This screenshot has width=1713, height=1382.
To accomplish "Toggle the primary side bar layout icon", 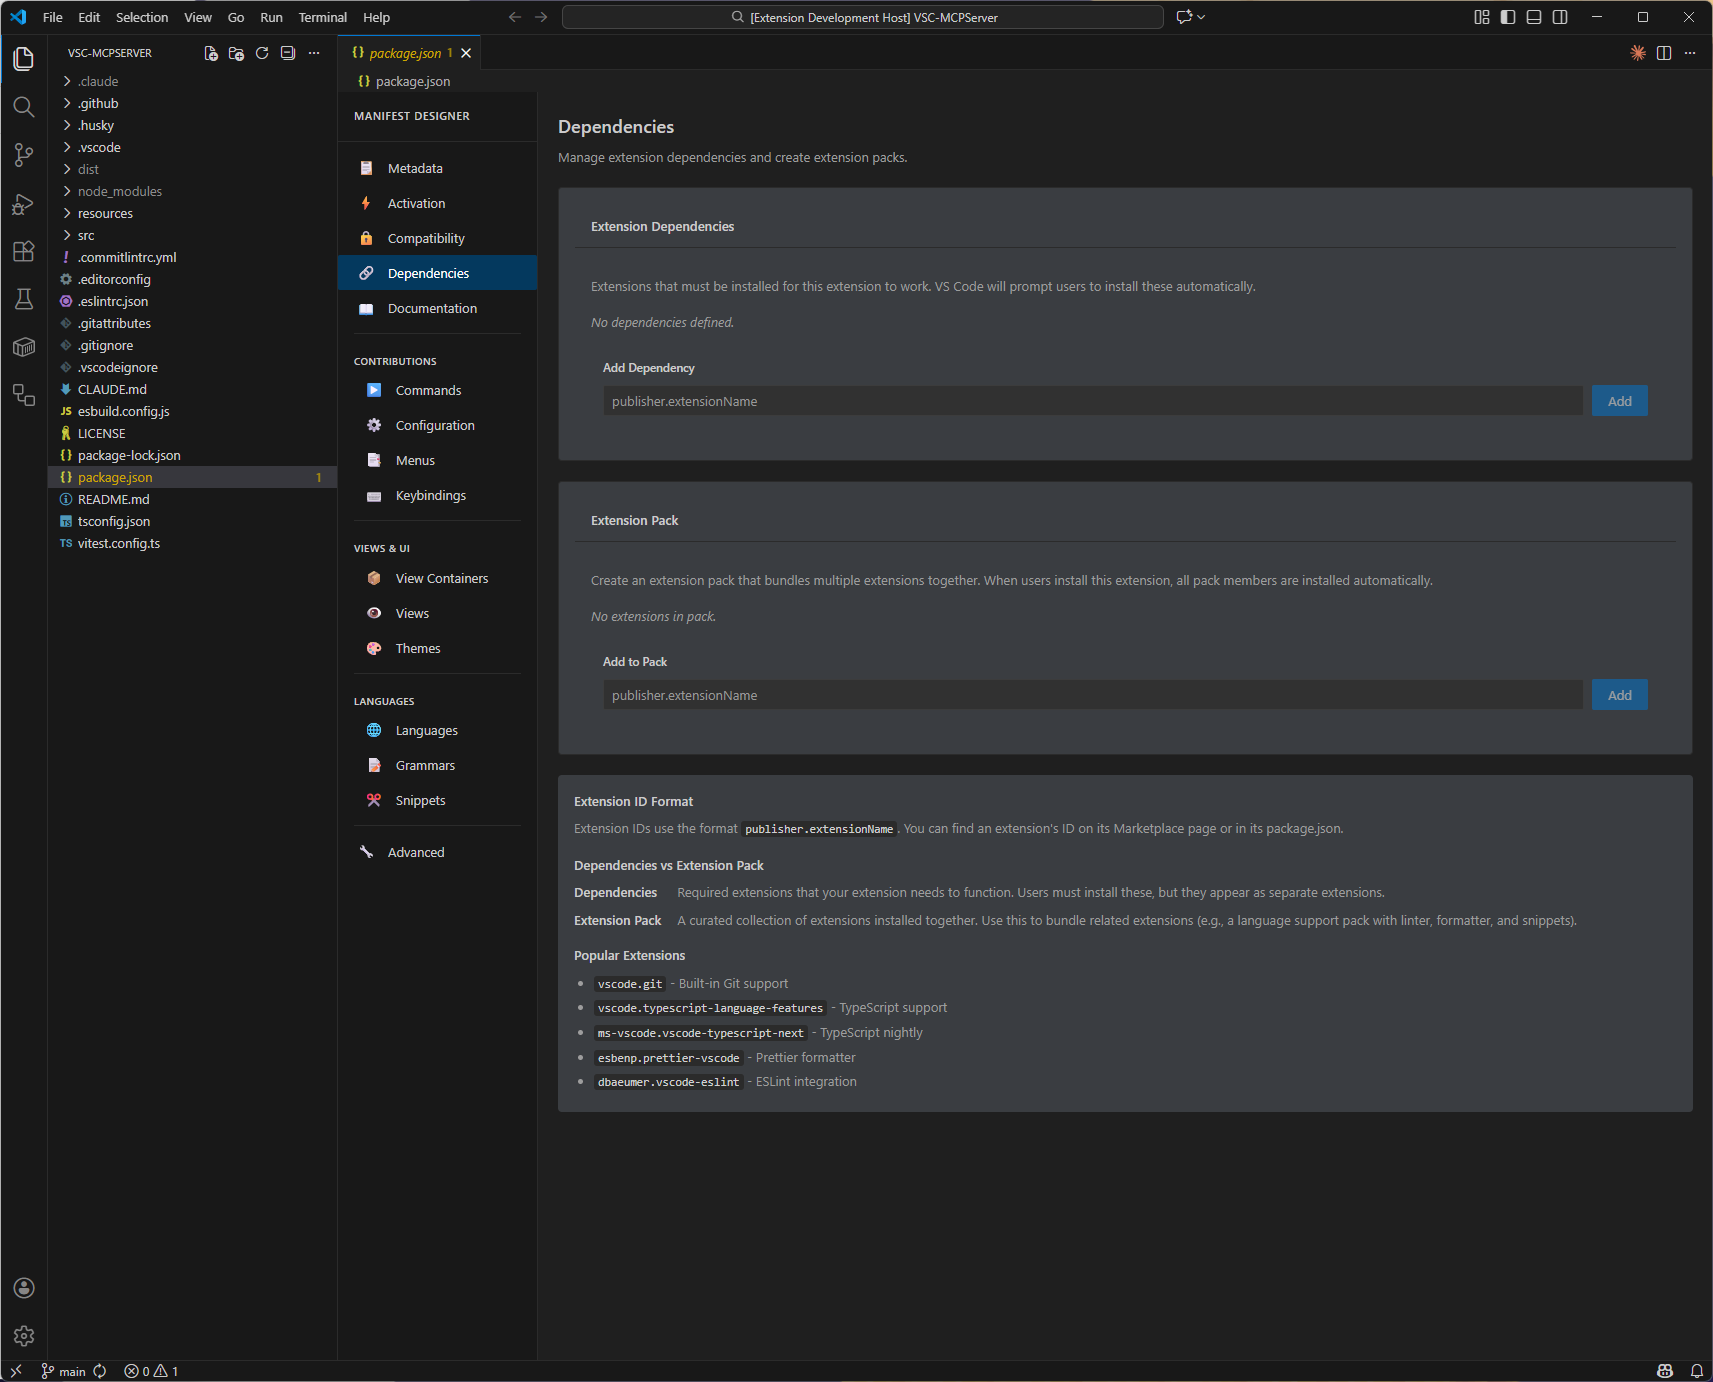I will (1508, 17).
